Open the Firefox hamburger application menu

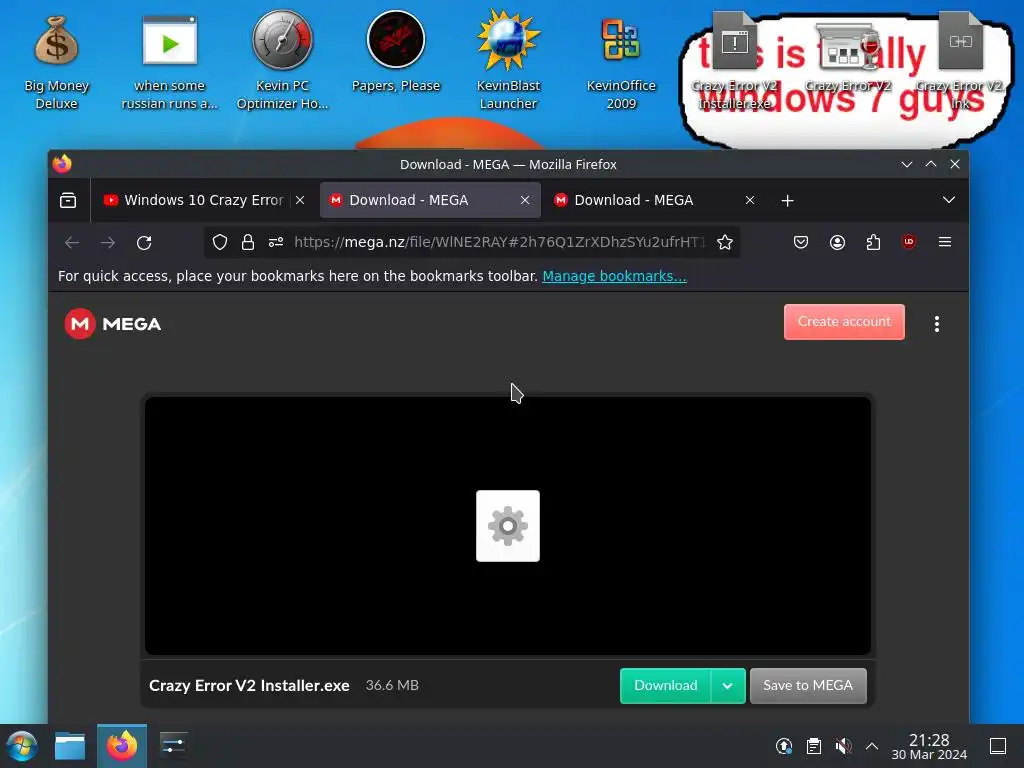944,242
